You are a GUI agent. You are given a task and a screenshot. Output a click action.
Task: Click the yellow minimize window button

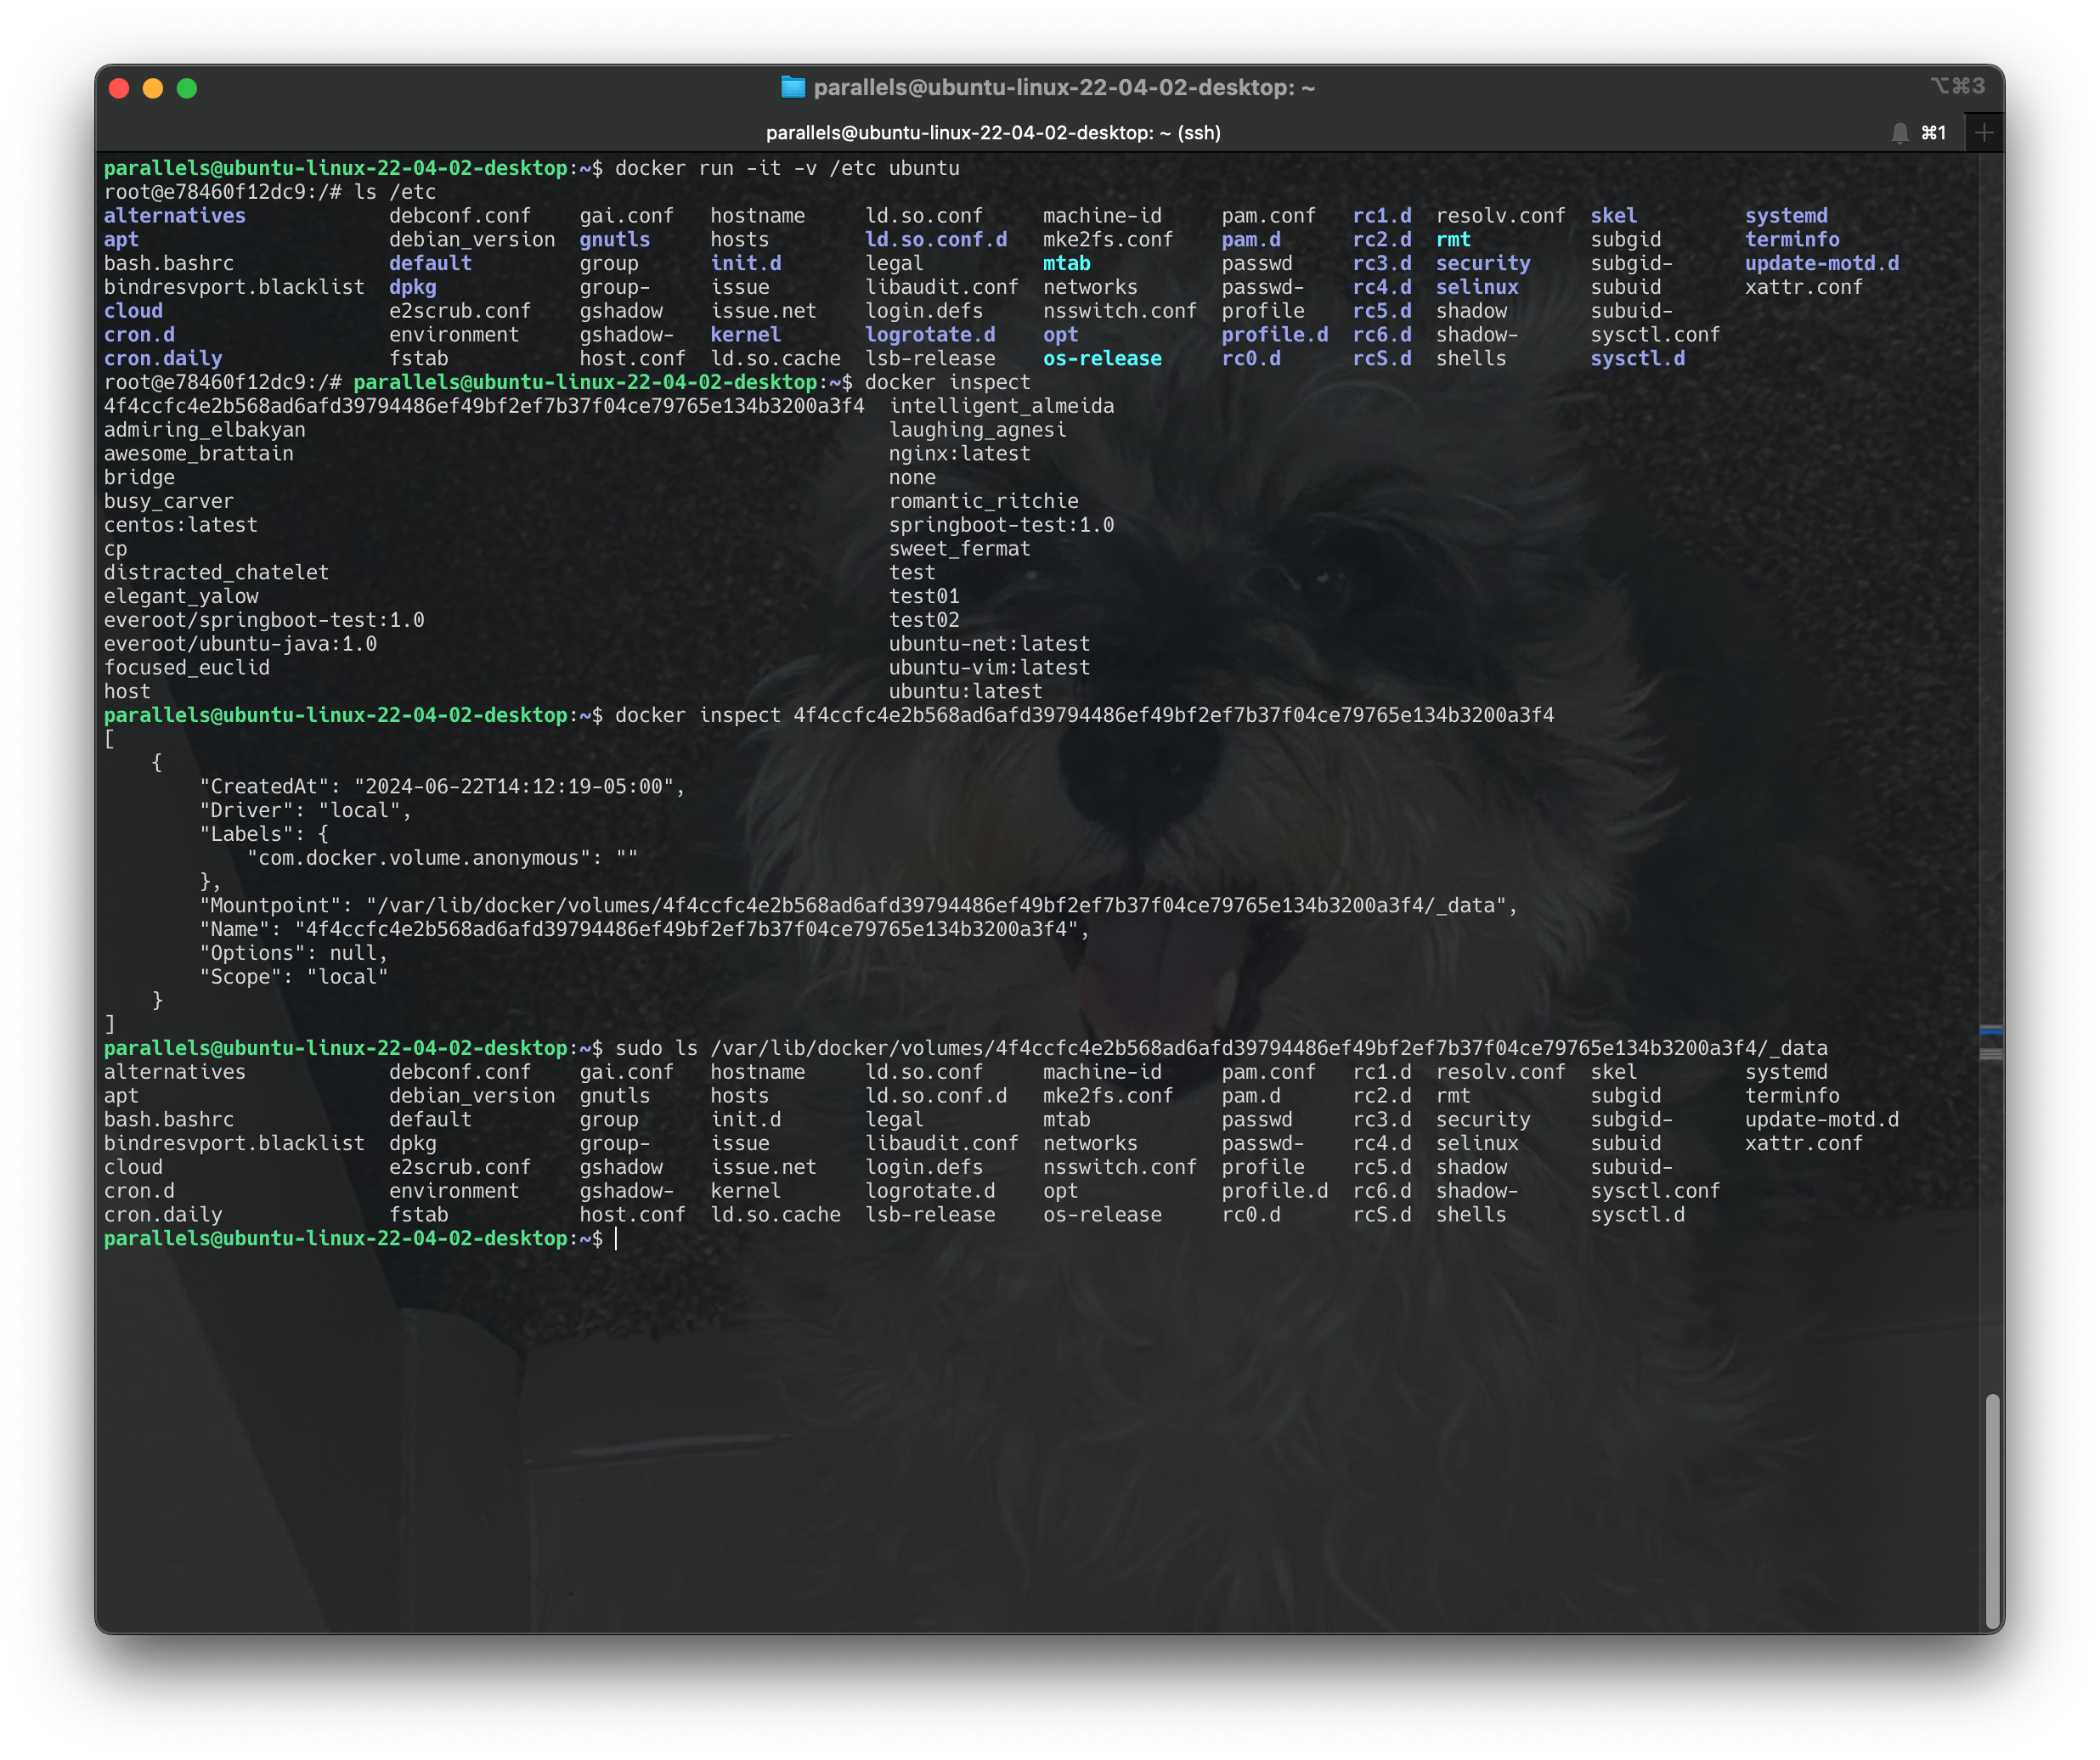coord(153,88)
